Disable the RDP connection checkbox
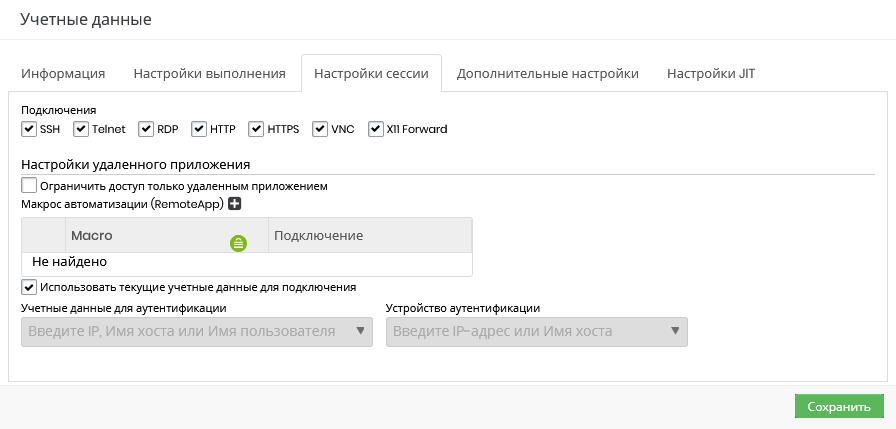This screenshot has height=429, width=896. pos(146,129)
